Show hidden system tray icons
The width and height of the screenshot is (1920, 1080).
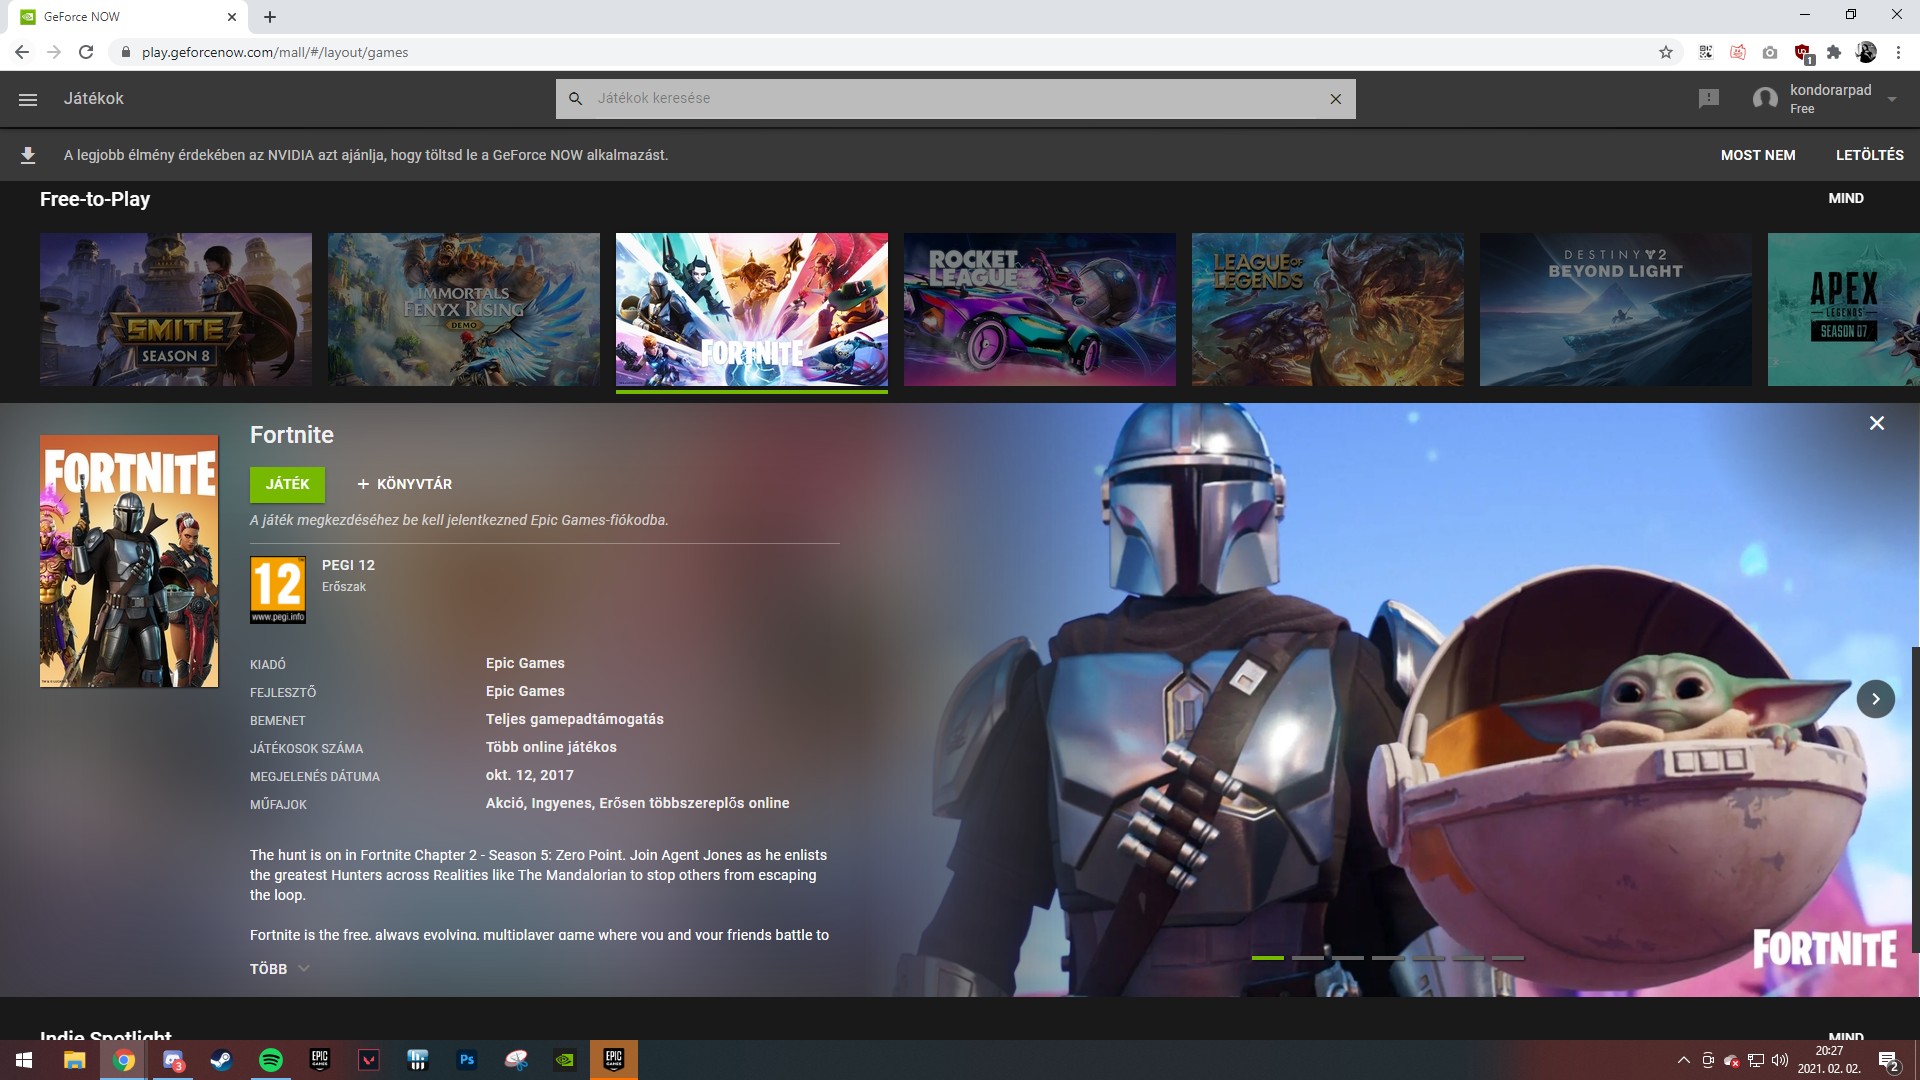tap(1683, 1060)
